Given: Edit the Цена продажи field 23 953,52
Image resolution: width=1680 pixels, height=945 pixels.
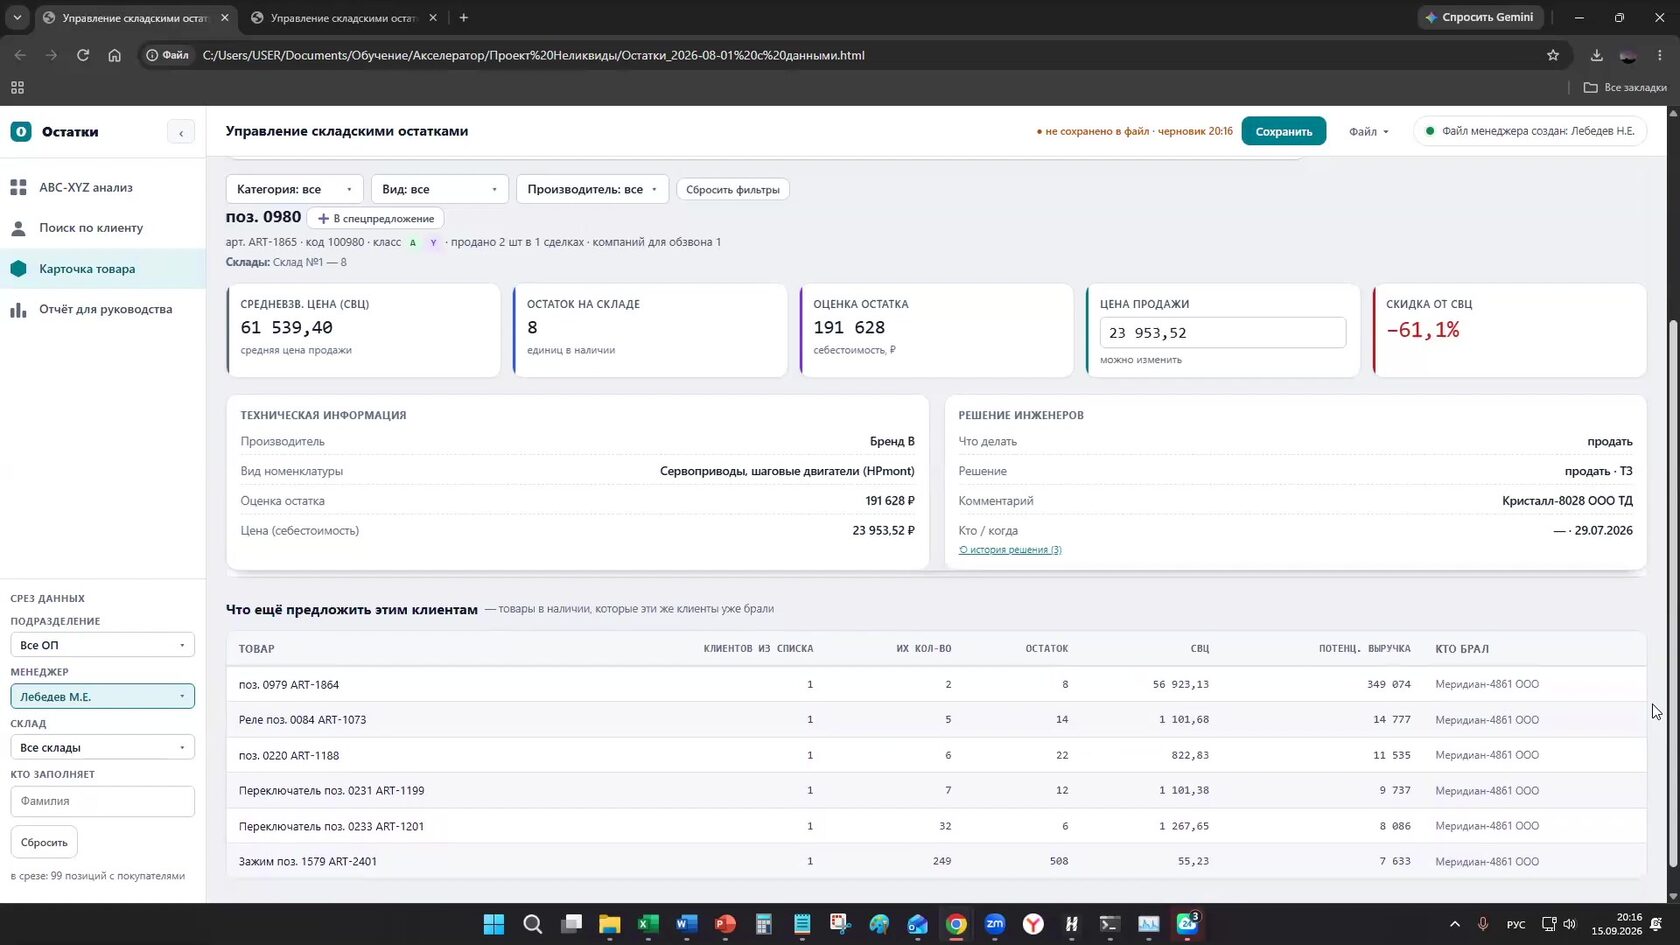Looking at the screenshot, I should coord(1222,333).
